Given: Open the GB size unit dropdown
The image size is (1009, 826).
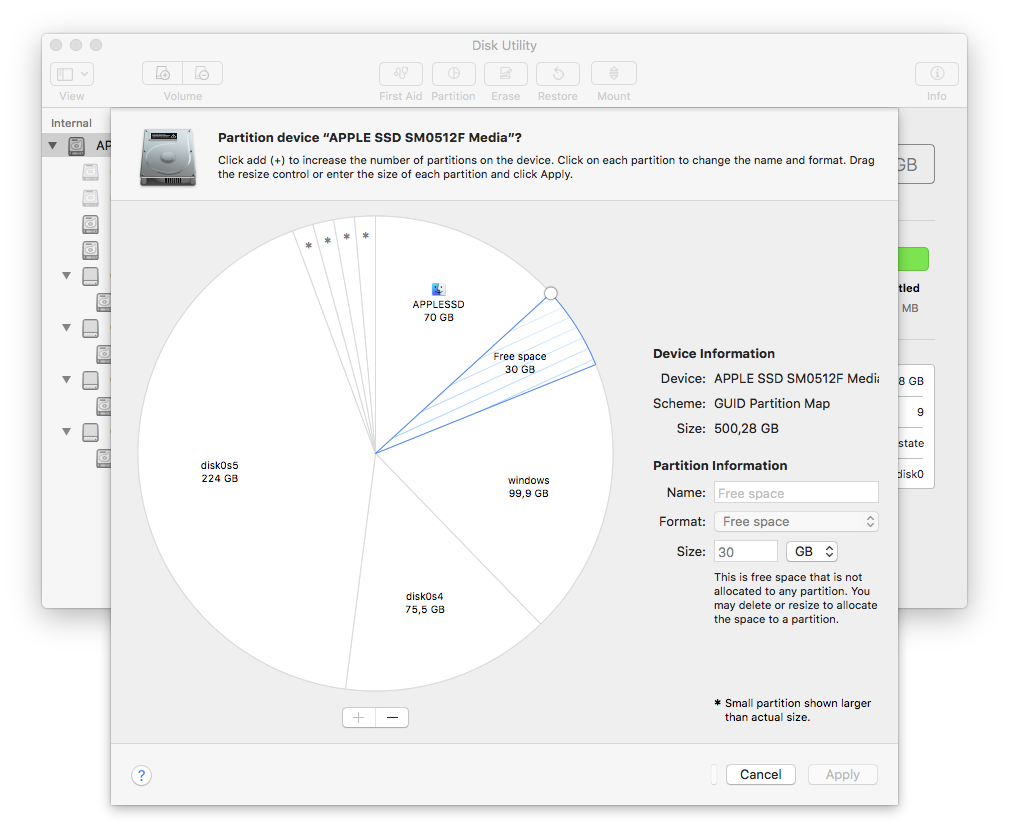Looking at the screenshot, I should coord(812,551).
